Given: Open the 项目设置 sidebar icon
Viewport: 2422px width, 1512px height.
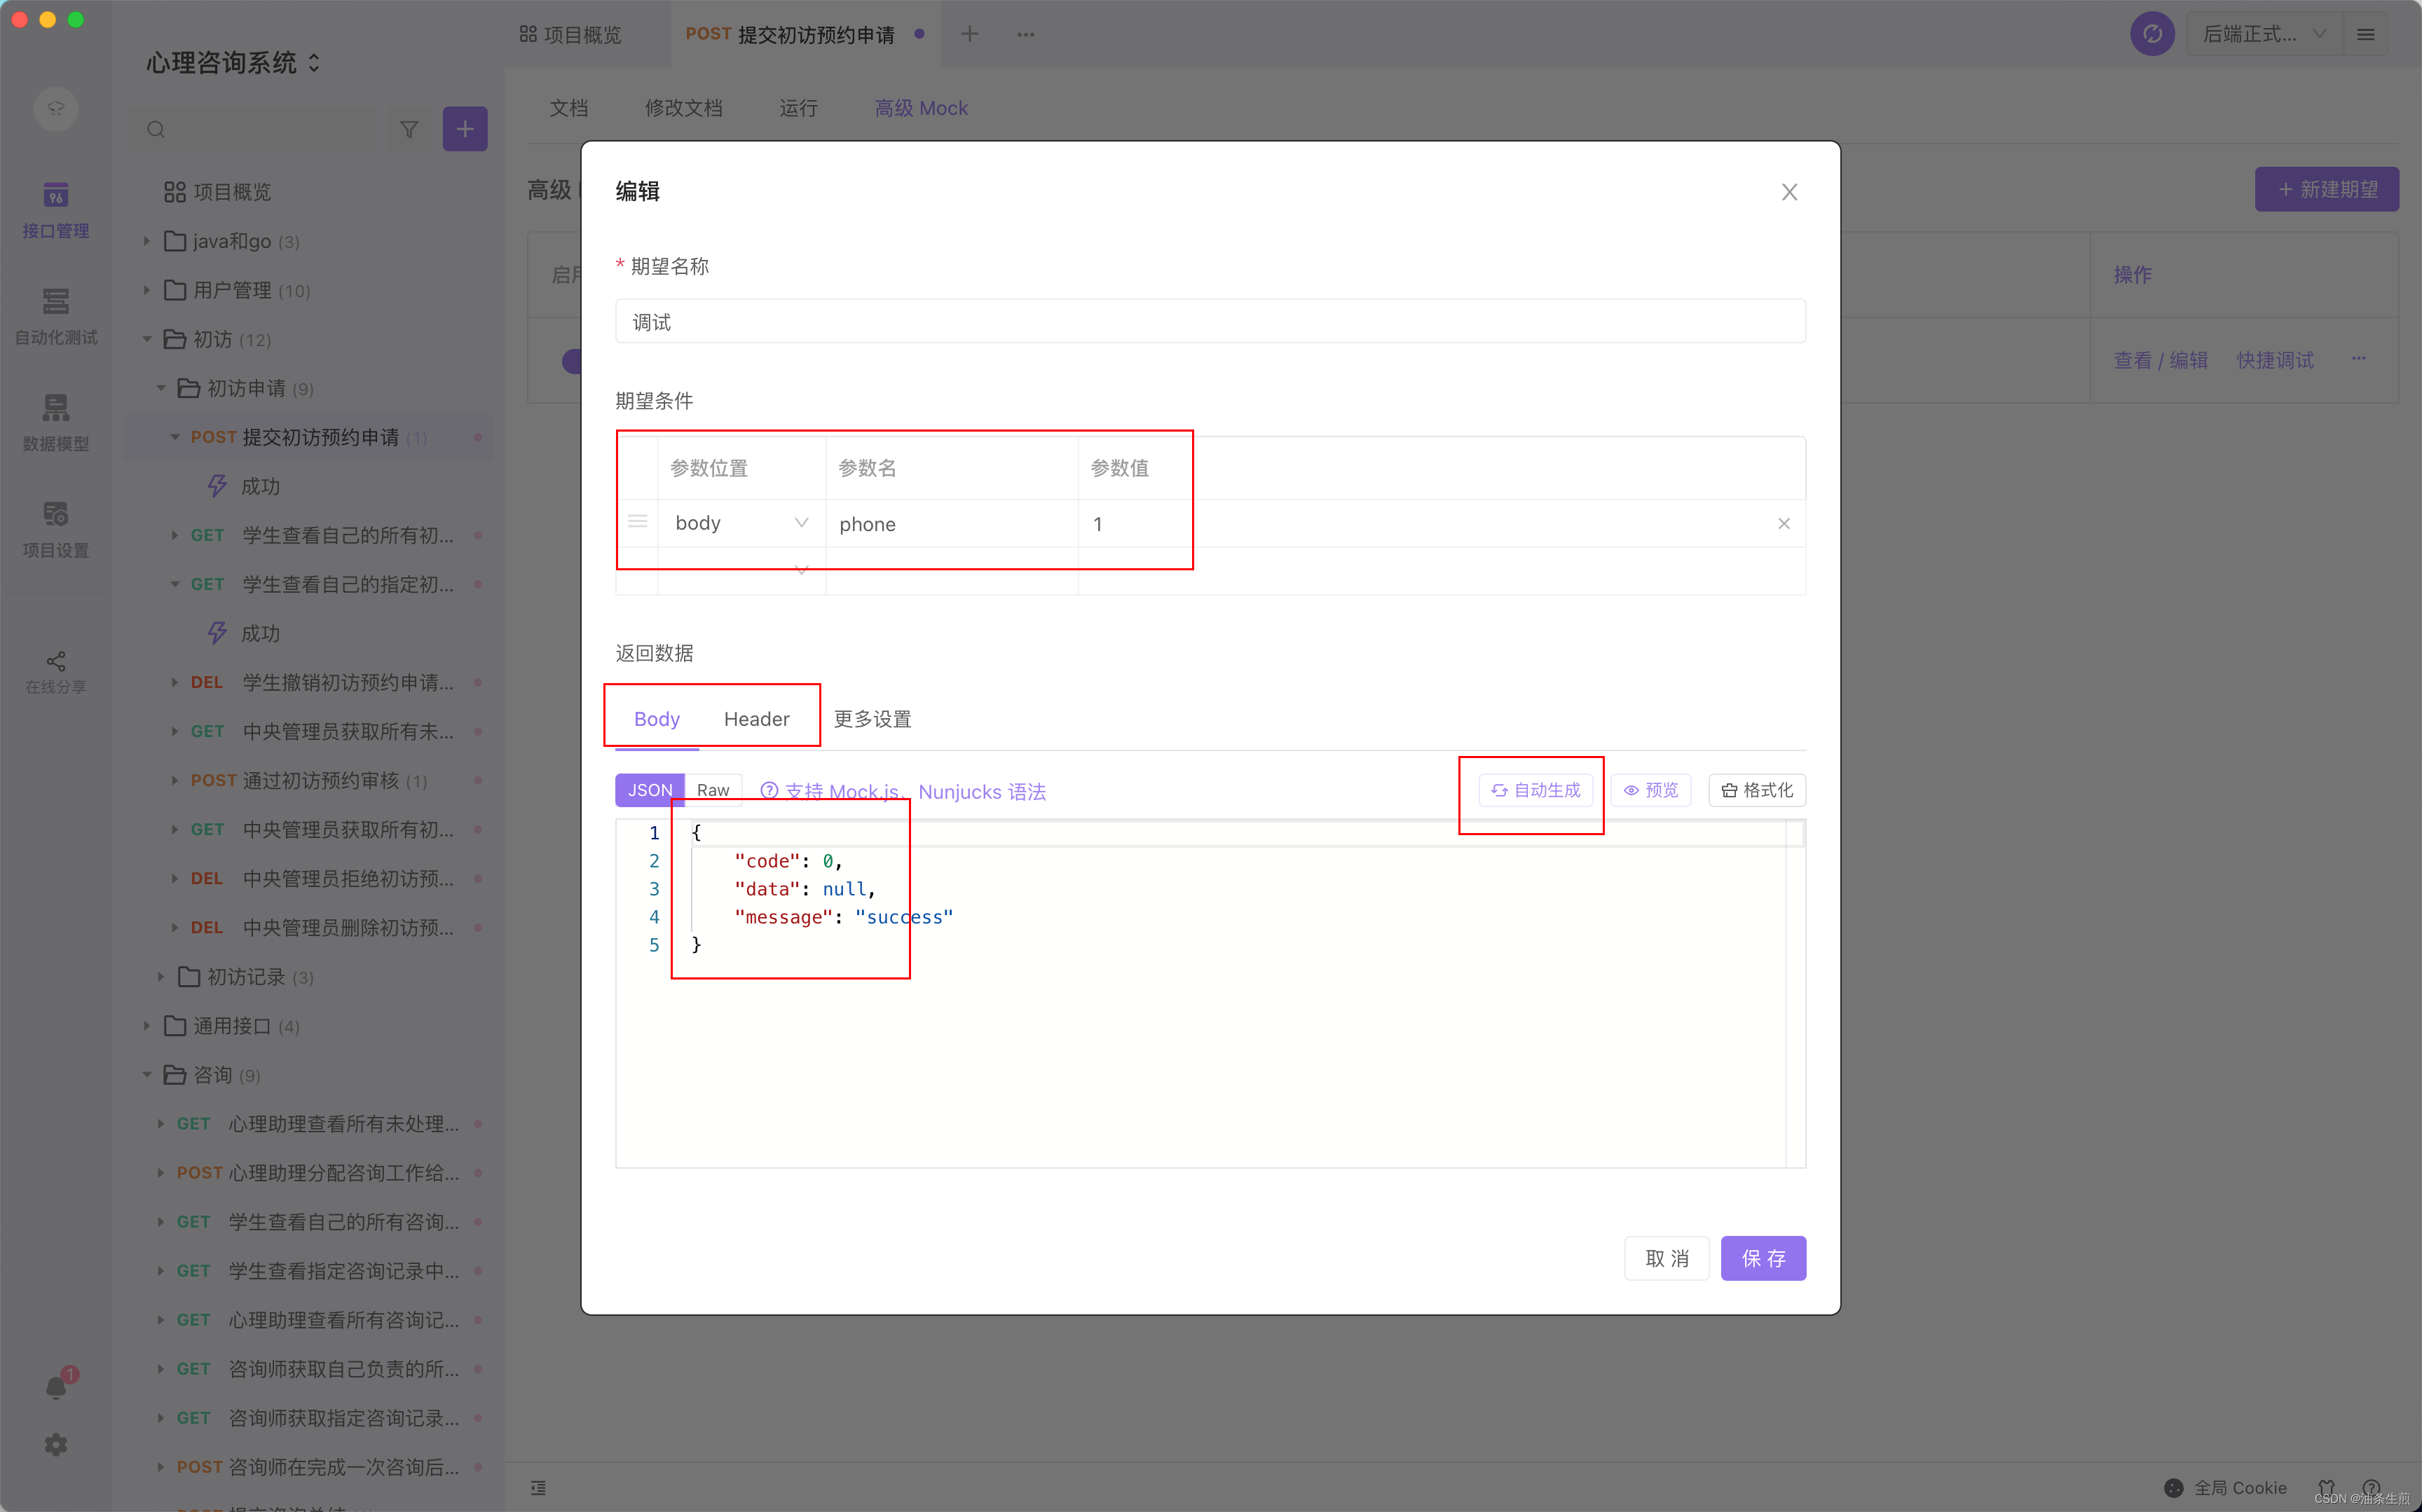Looking at the screenshot, I should pyautogui.click(x=56, y=529).
